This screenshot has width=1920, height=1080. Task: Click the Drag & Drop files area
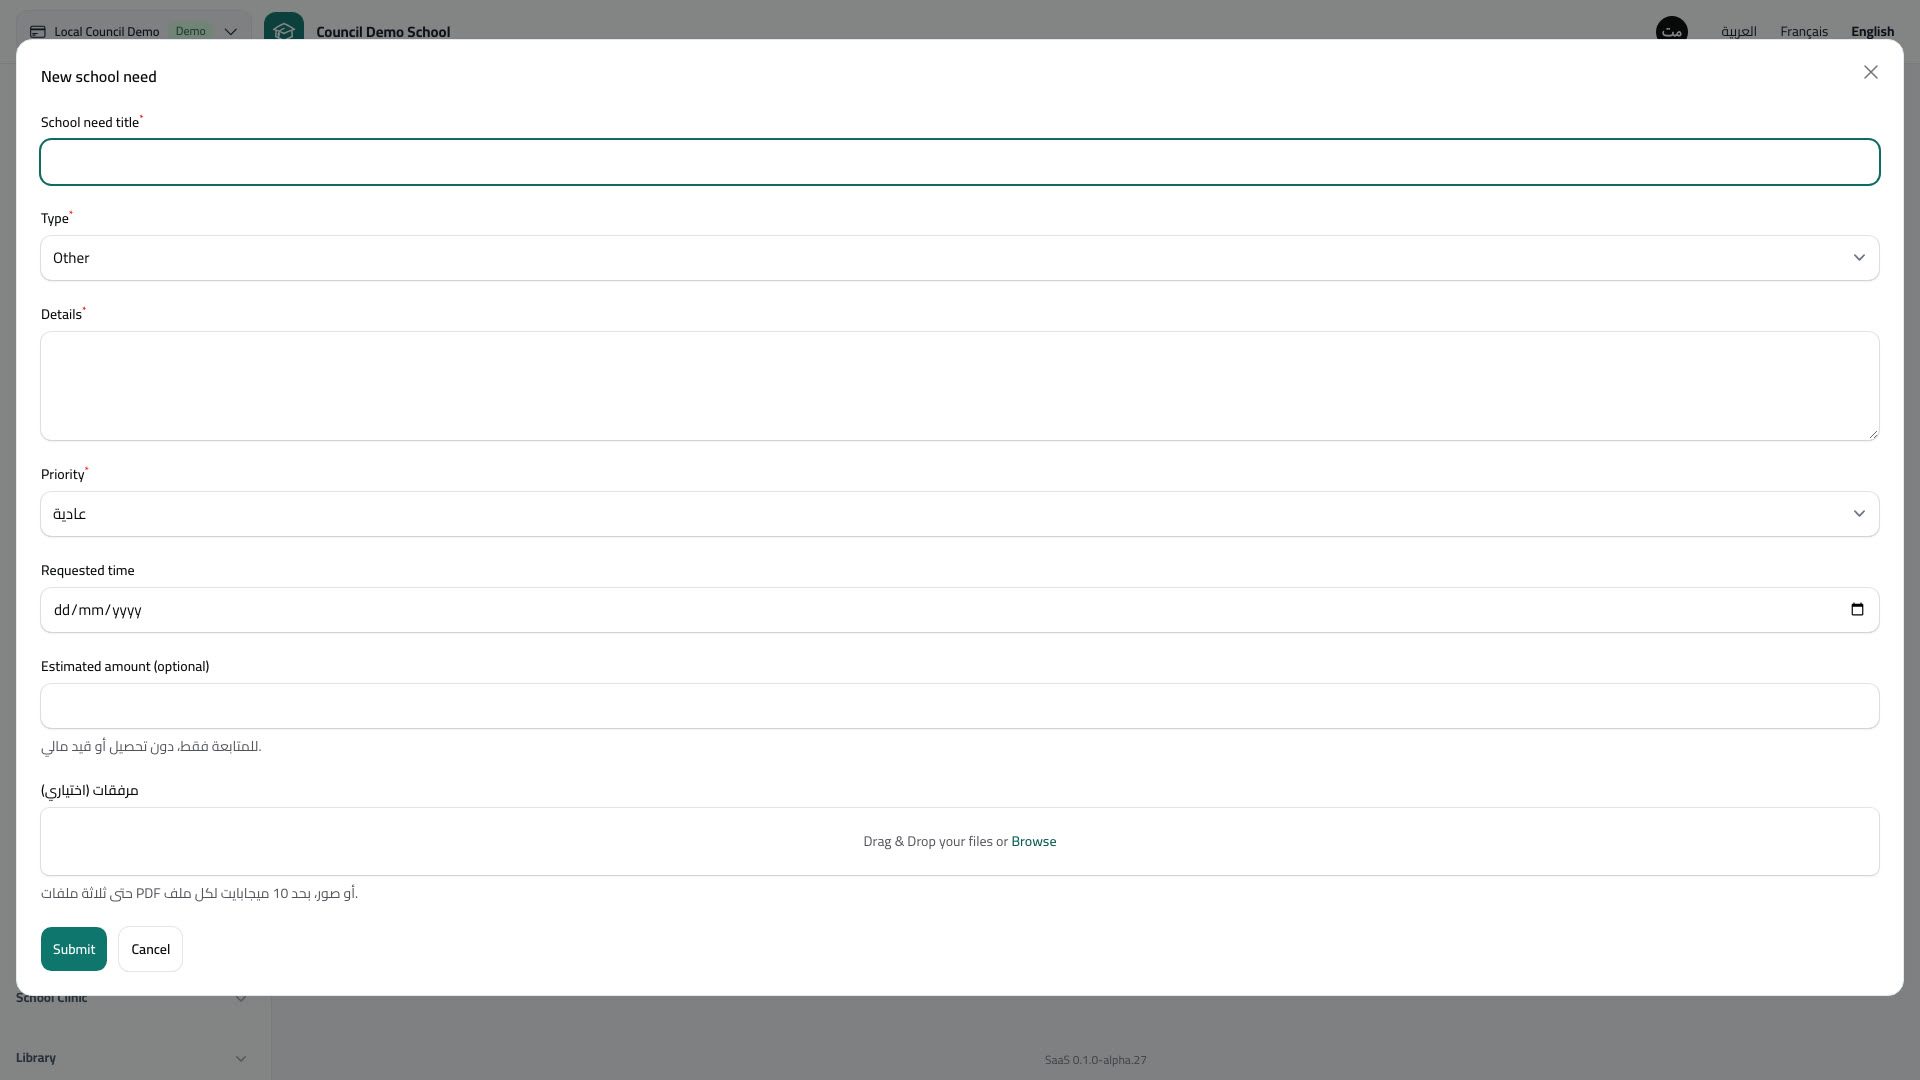pos(960,841)
